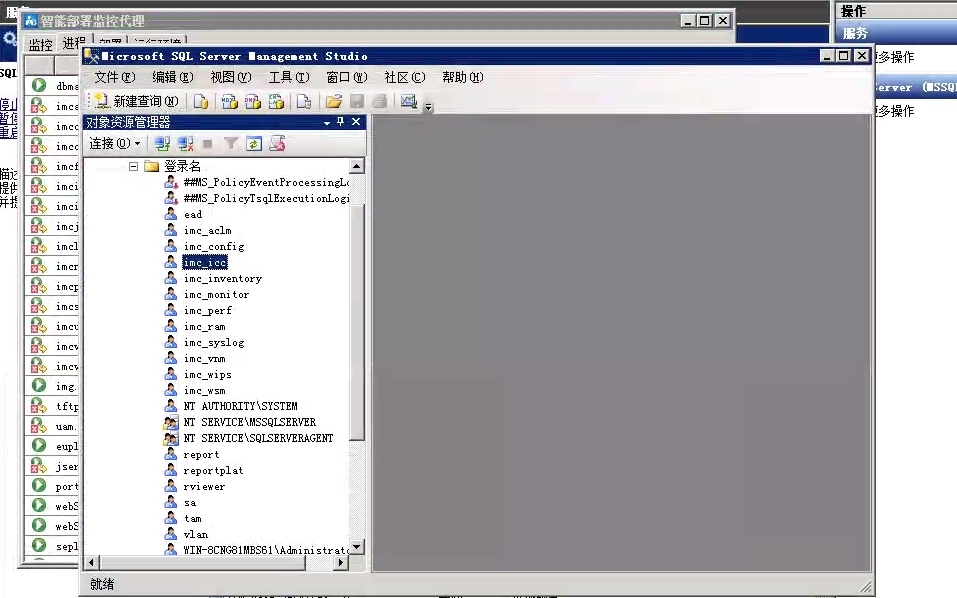Open the 连接 connect dropdown
Image resolution: width=957 pixels, height=598 pixels.
(115, 143)
